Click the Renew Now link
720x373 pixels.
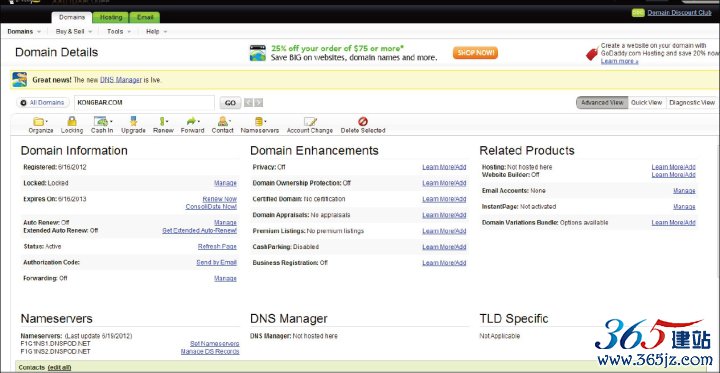(x=219, y=199)
